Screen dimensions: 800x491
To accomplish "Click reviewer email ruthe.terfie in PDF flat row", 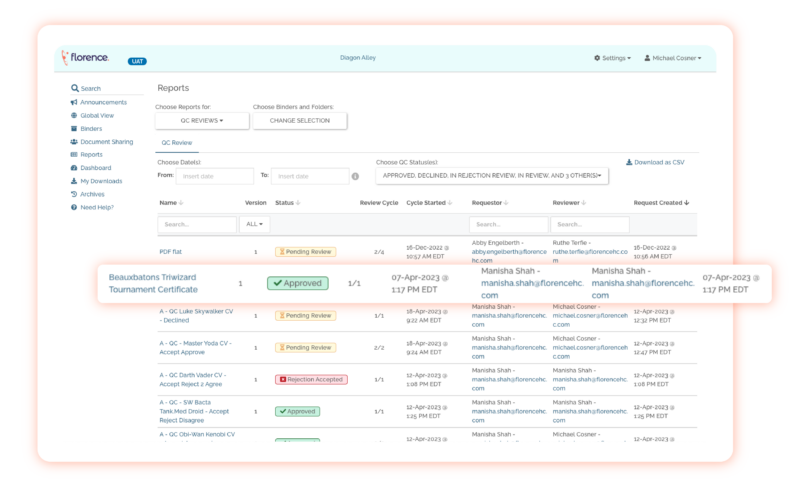I will tap(590, 256).
